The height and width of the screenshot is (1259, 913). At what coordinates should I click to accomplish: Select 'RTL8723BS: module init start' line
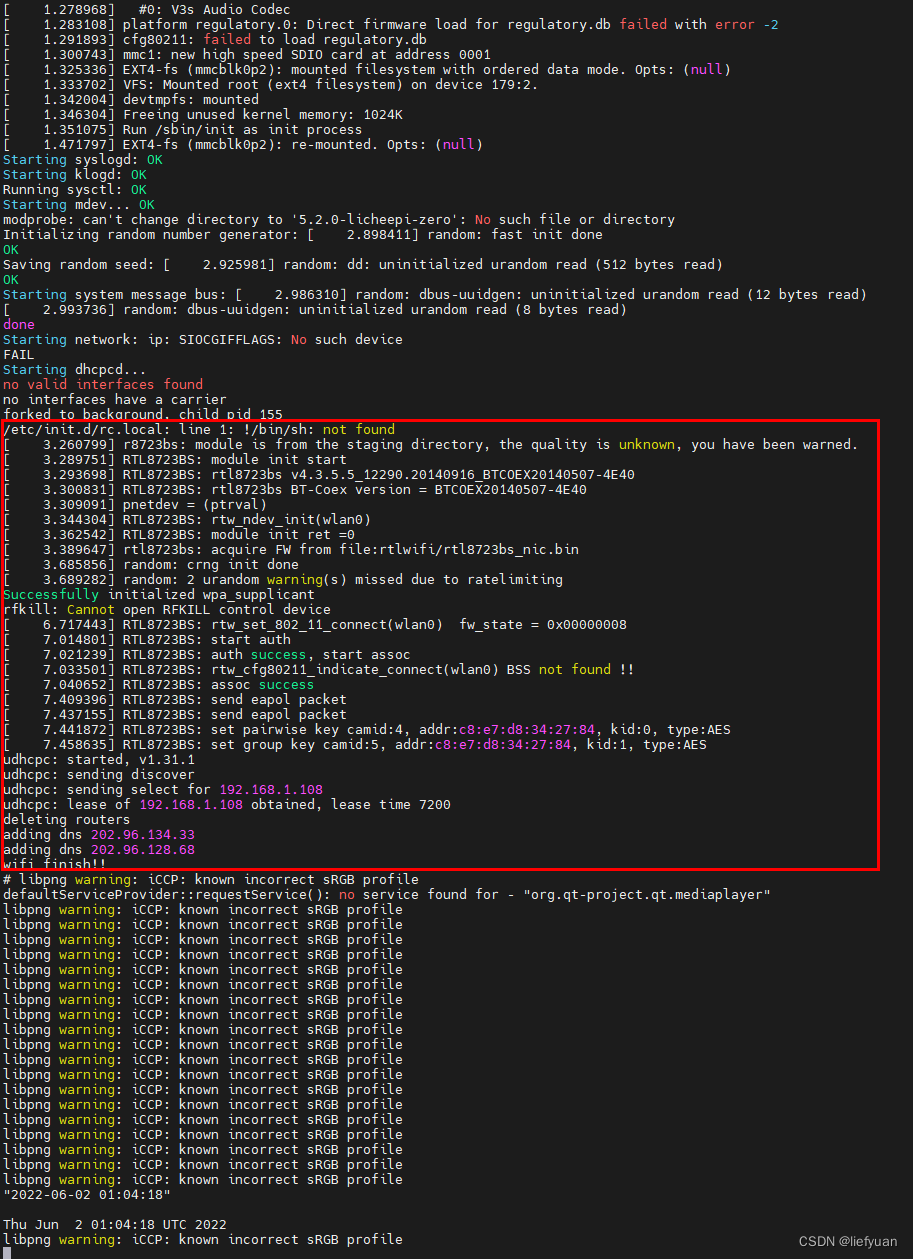[x=175, y=459]
